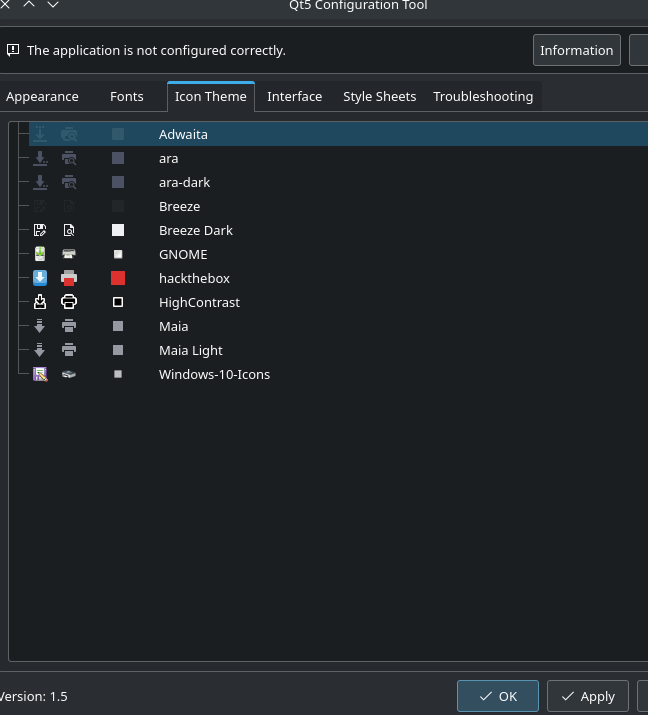Click the white square icon in the Breeze Dark row
The image size is (648, 715).
(118, 230)
